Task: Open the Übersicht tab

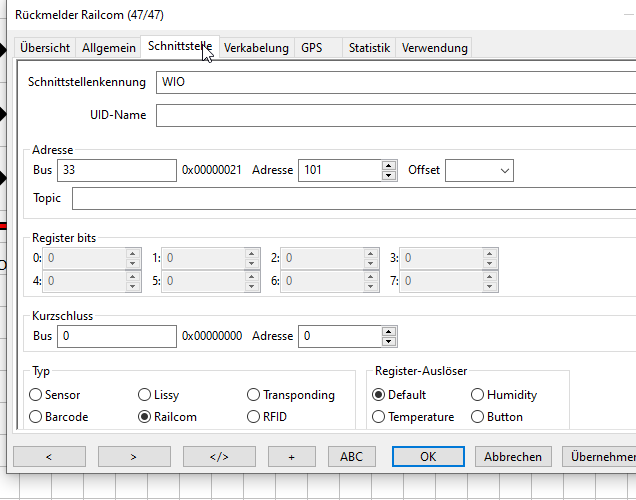Action: (x=45, y=48)
